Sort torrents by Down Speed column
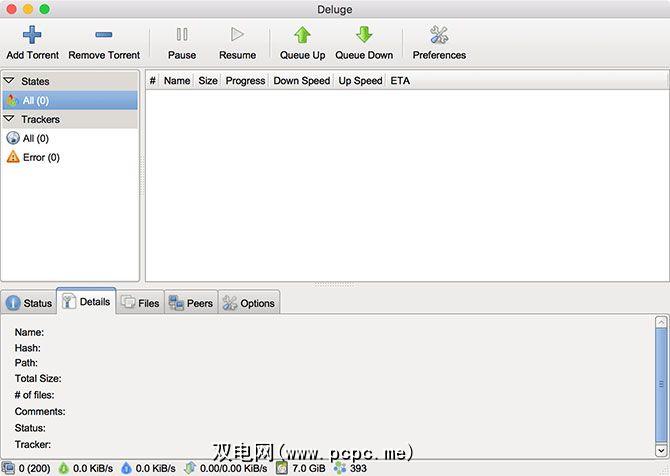Viewport: 670px width, 476px height. pos(302,80)
